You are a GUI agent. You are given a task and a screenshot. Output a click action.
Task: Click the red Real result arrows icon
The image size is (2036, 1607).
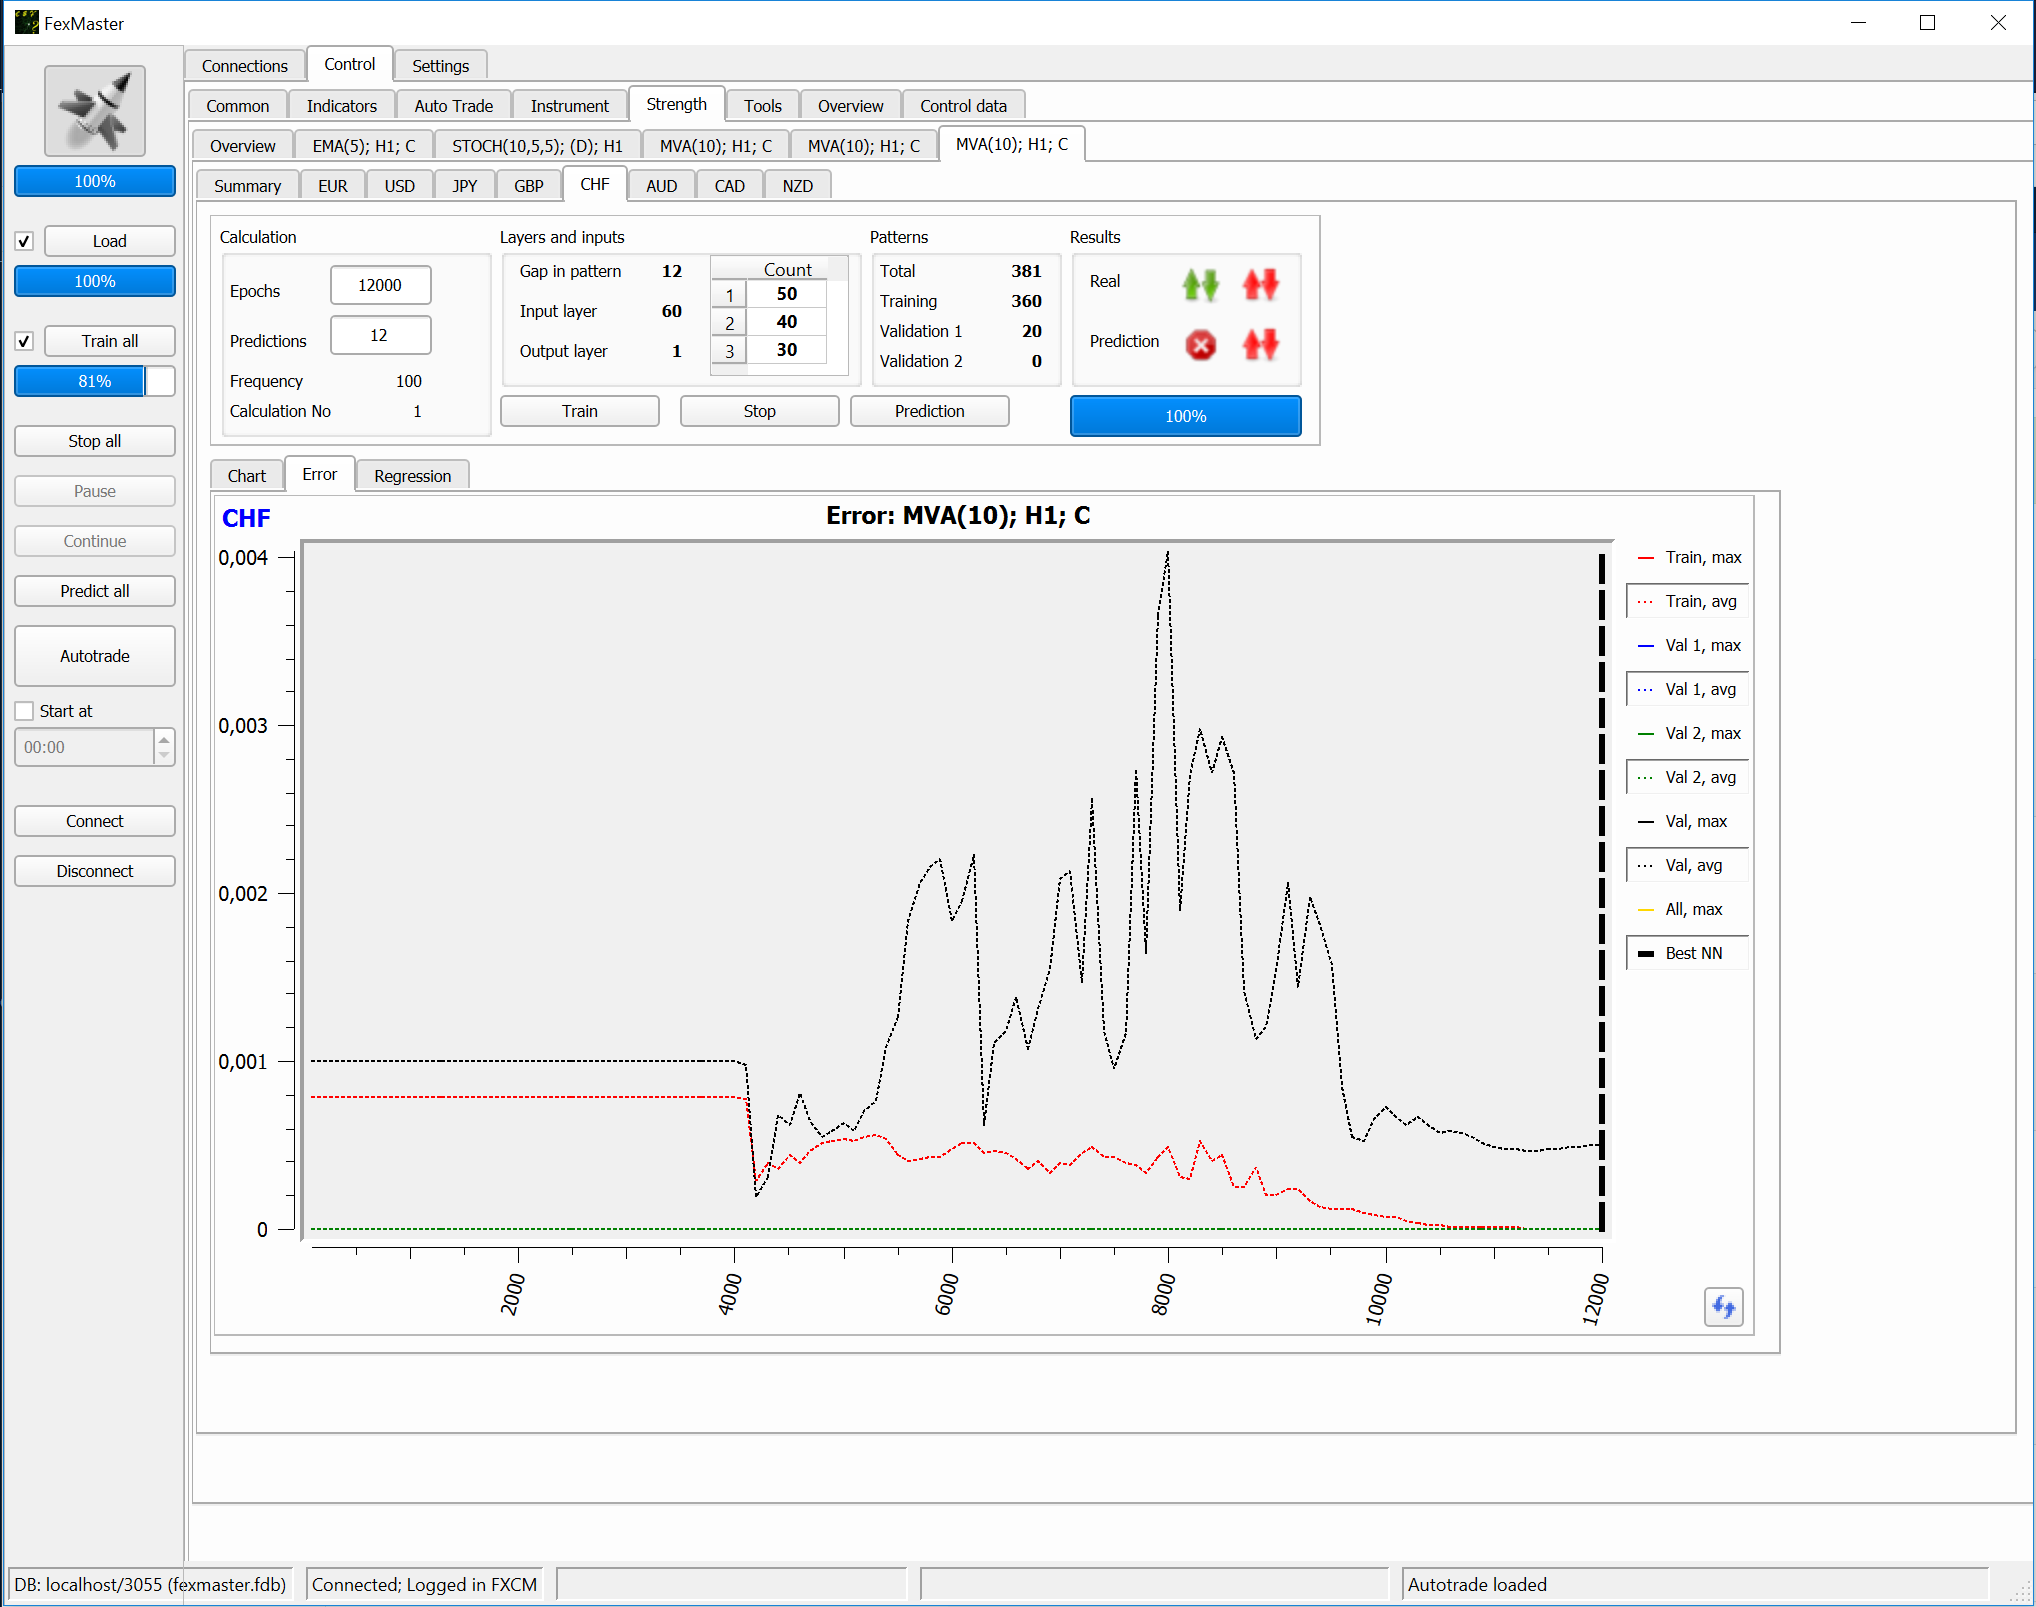point(1260,285)
